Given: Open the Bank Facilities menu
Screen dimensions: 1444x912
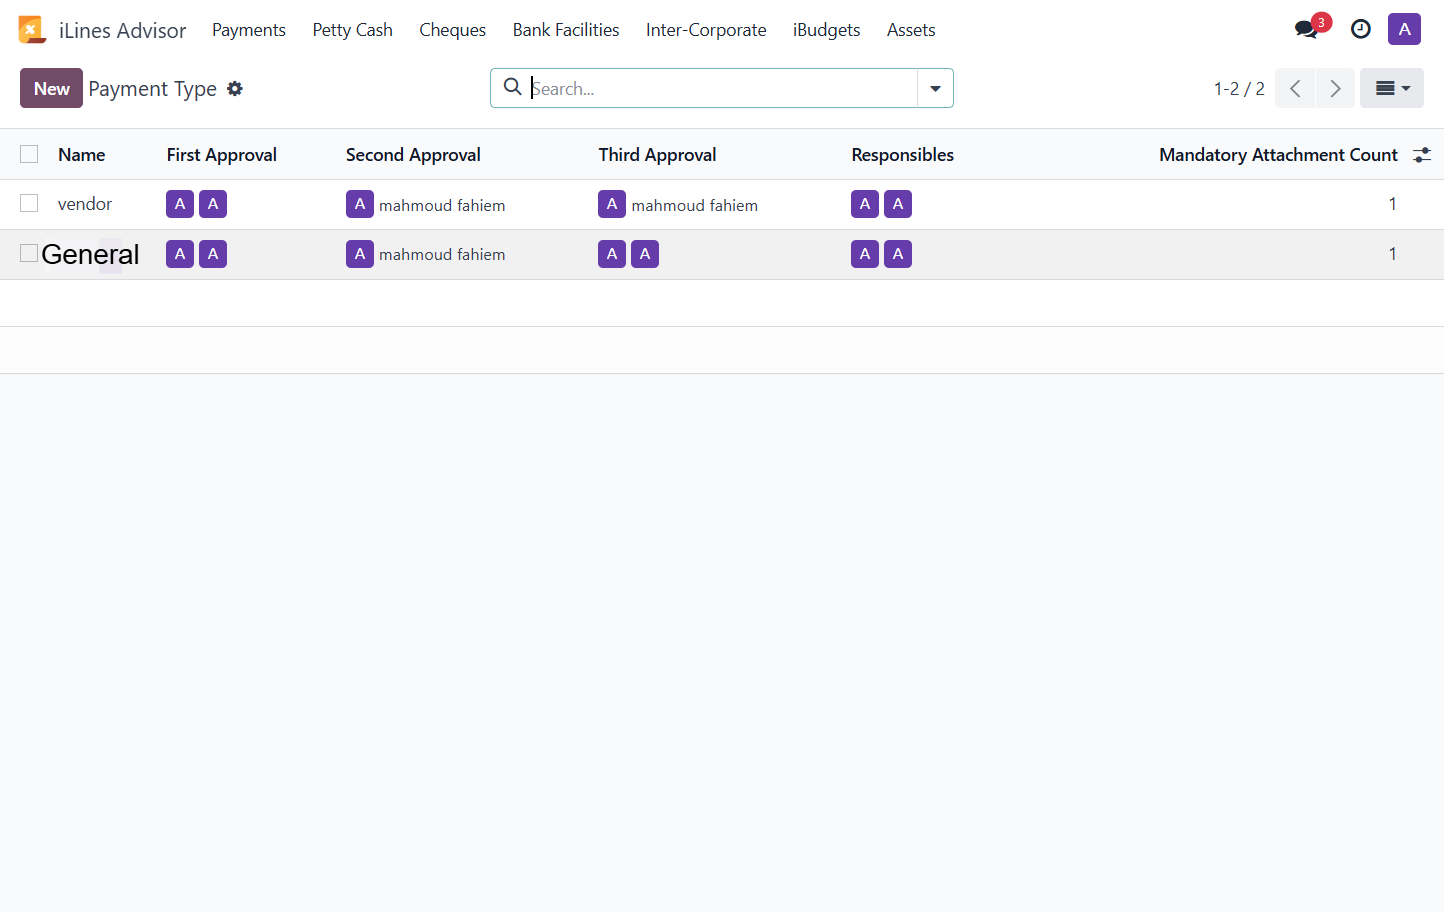Looking at the screenshot, I should [566, 30].
